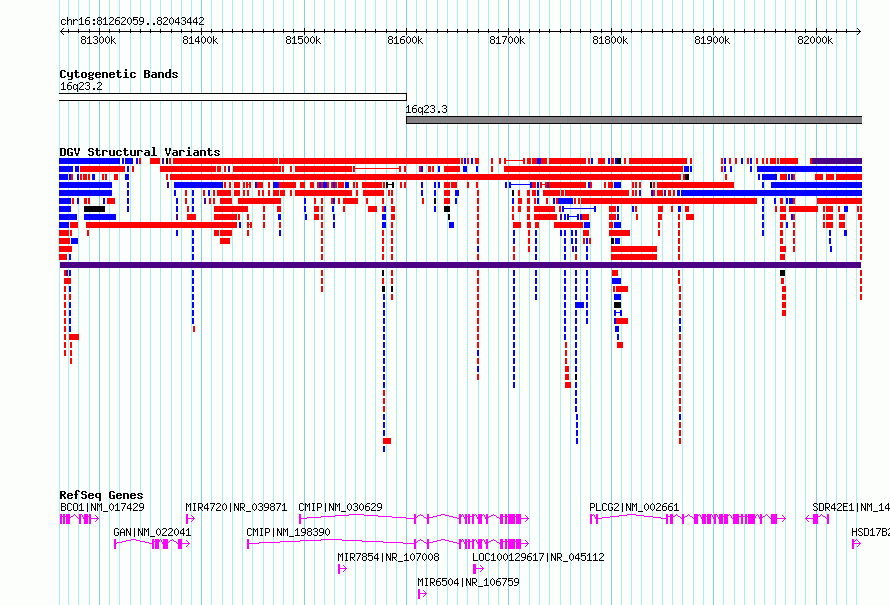Click the SDR42E1 gene label
The height and width of the screenshot is (605, 890).
point(851,507)
